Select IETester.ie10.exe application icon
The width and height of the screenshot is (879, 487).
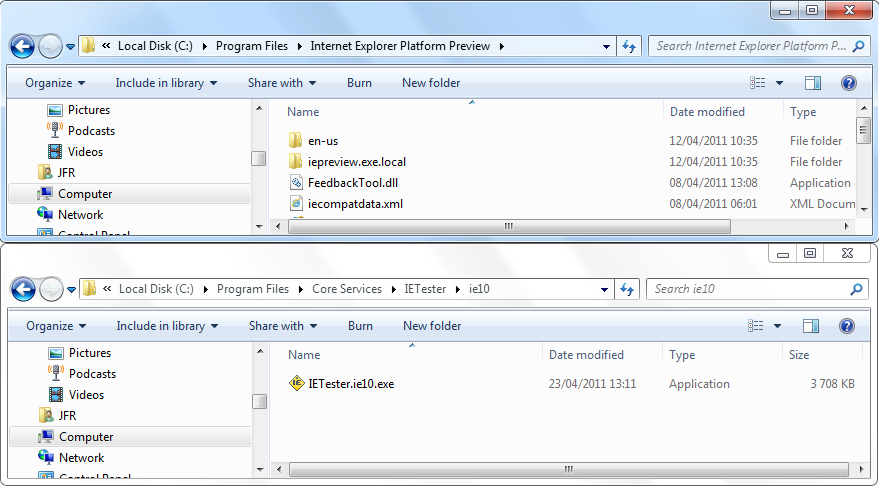click(x=297, y=383)
